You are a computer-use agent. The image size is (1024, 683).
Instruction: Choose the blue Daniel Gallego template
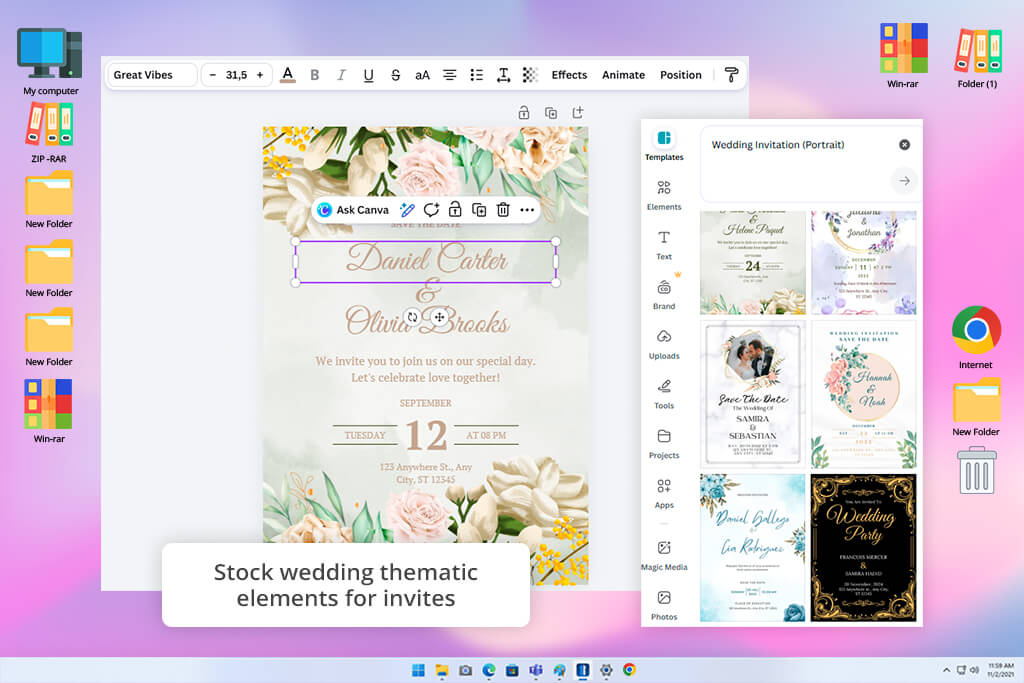753,548
